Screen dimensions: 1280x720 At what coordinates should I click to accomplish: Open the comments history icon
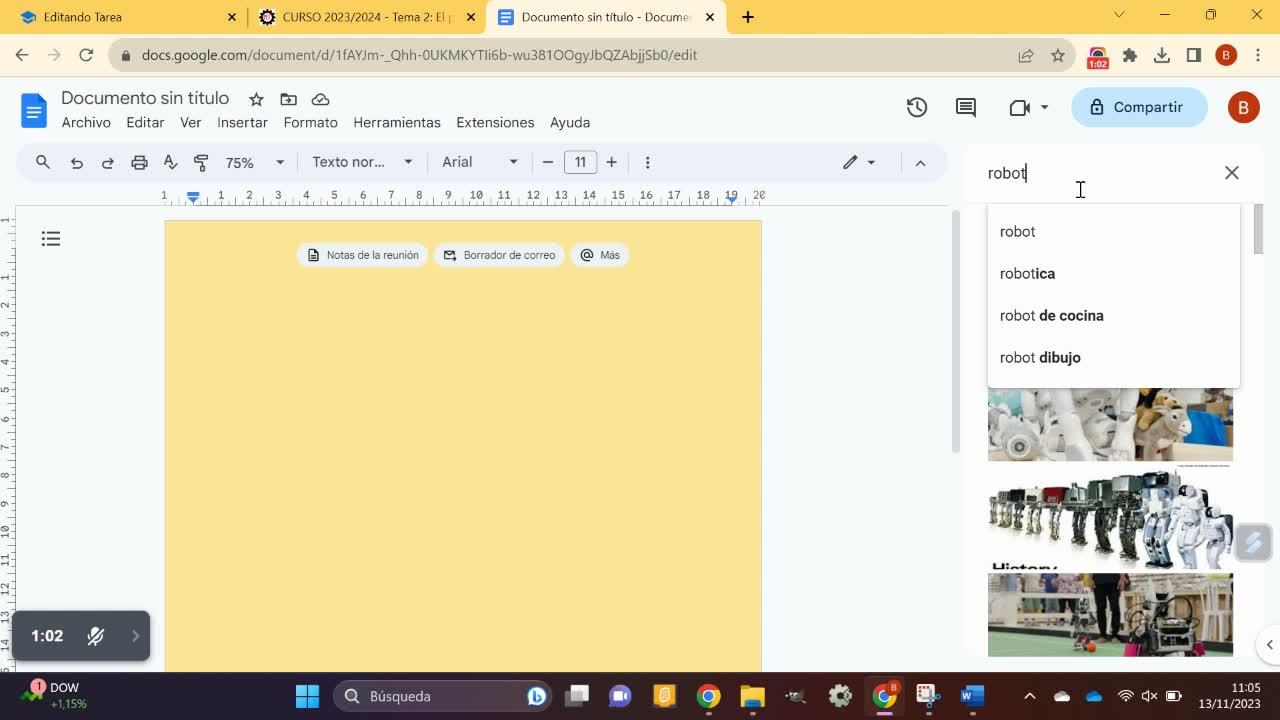[966, 107]
